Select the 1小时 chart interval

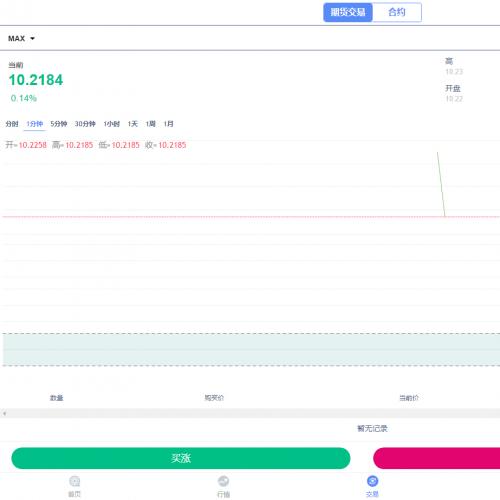pos(112,124)
